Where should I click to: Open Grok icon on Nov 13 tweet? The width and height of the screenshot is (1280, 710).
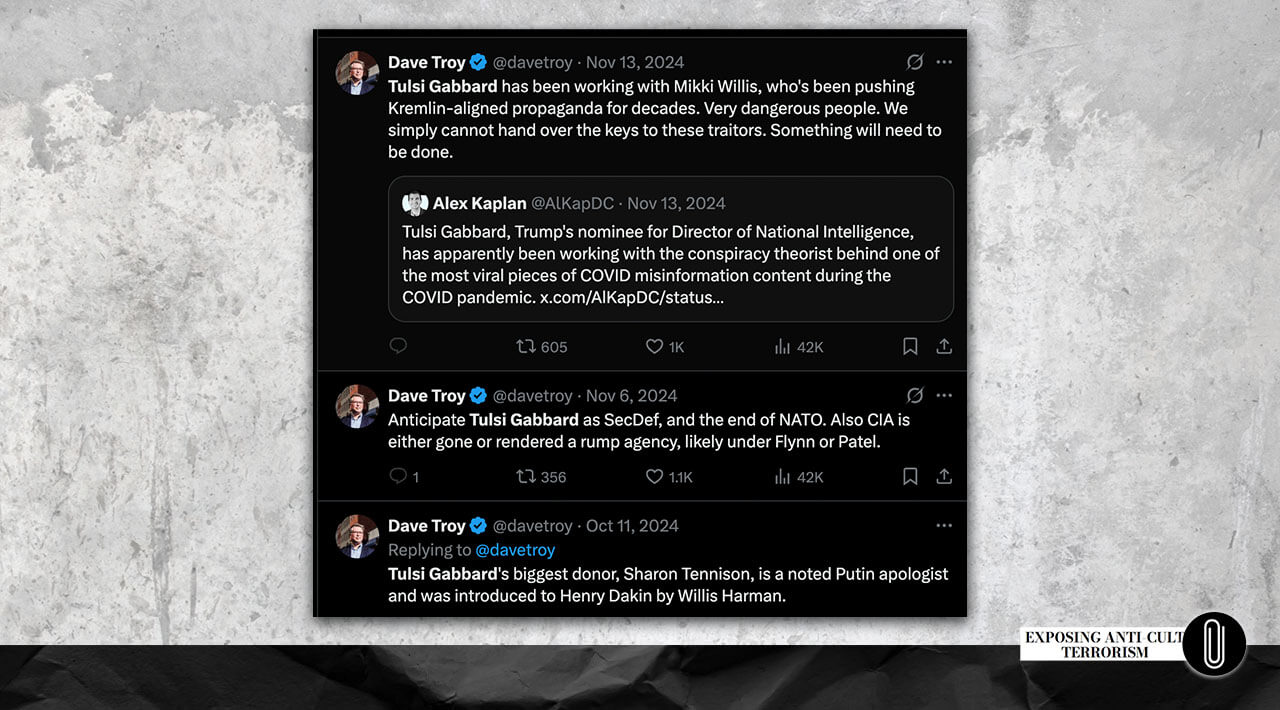click(x=914, y=62)
